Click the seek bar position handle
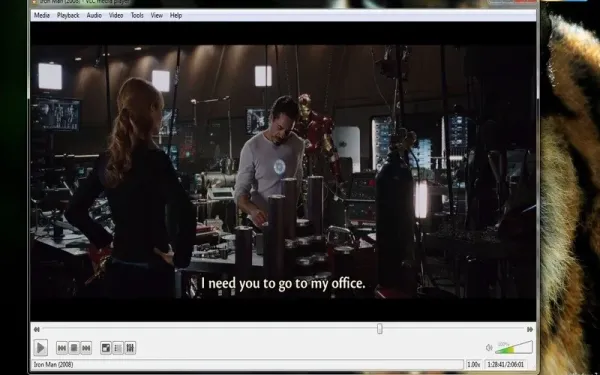This screenshot has height=375, width=600. tap(380, 329)
